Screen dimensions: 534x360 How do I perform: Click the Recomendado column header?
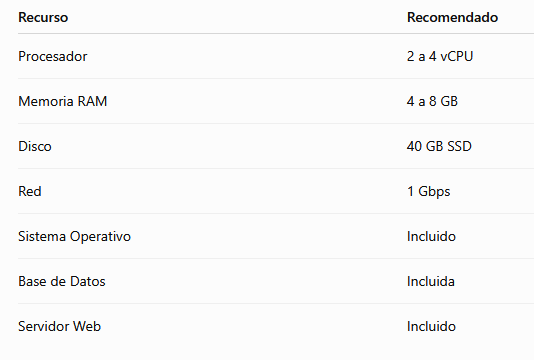coord(452,17)
